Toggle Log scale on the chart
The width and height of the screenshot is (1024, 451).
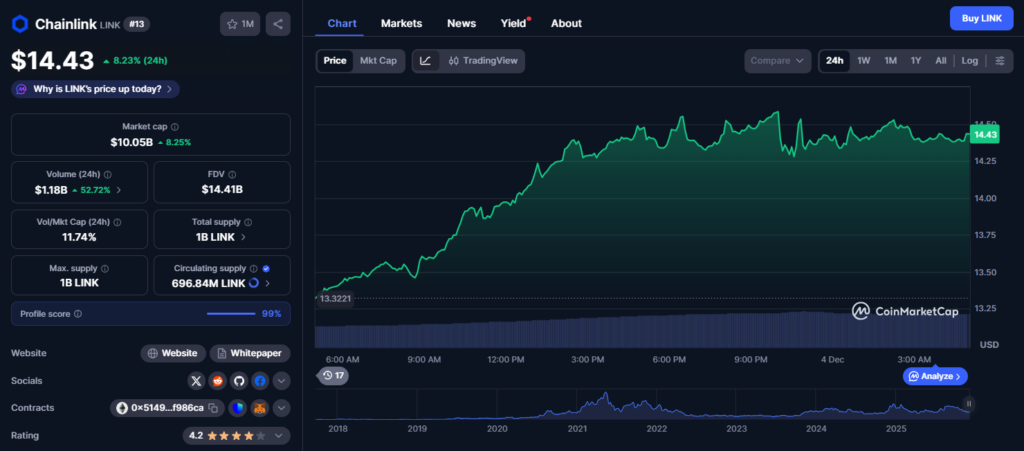(x=970, y=61)
